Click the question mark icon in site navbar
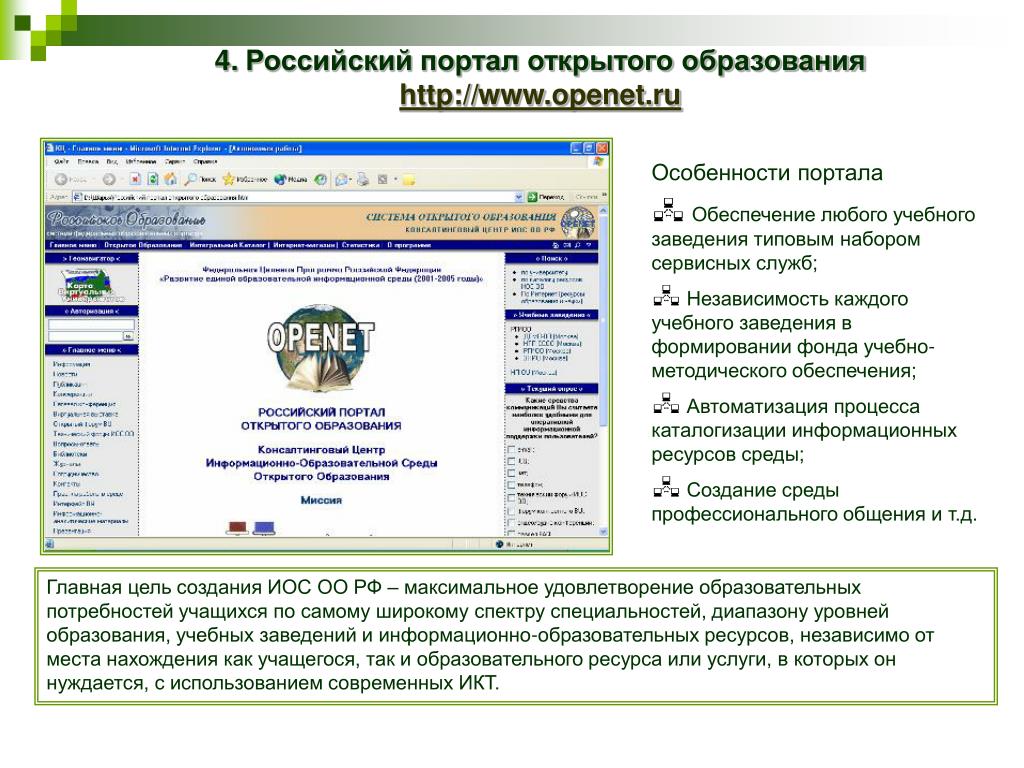The image size is (1024, 768). tap(589, 245)
